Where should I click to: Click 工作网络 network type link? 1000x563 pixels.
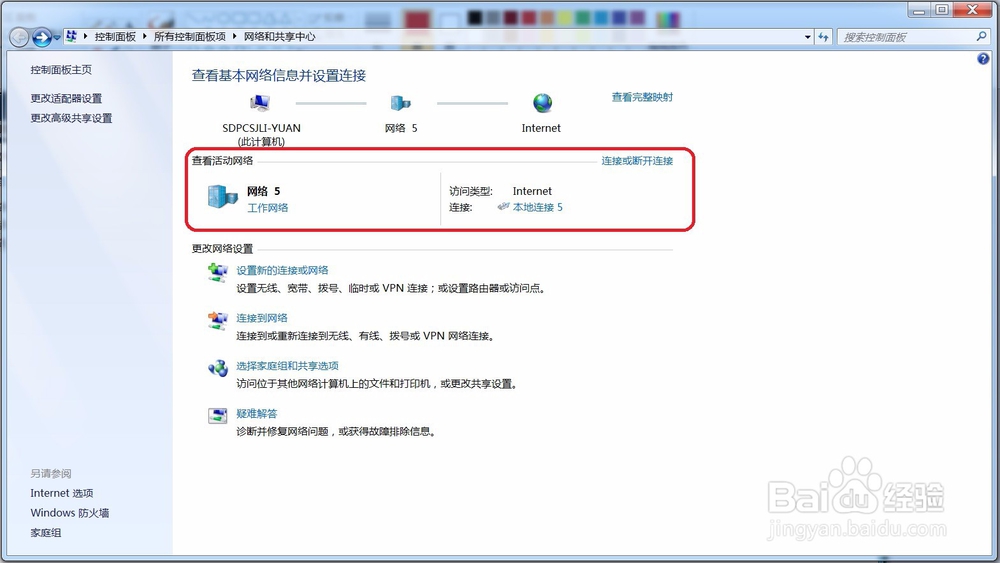(268, 208)
